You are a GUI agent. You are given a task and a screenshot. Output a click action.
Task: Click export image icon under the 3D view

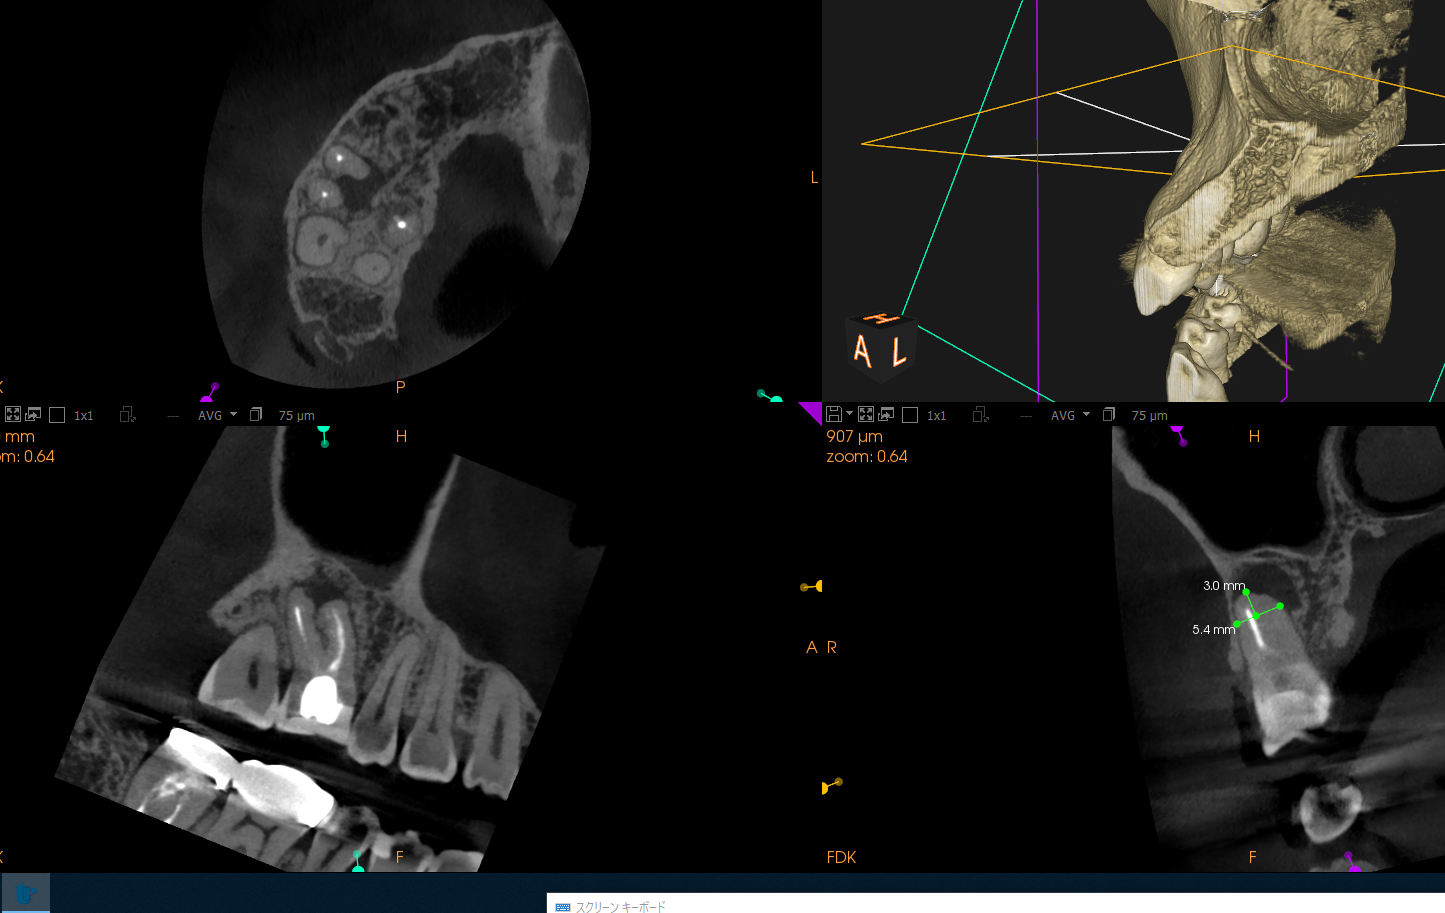[x=886, y=414]
